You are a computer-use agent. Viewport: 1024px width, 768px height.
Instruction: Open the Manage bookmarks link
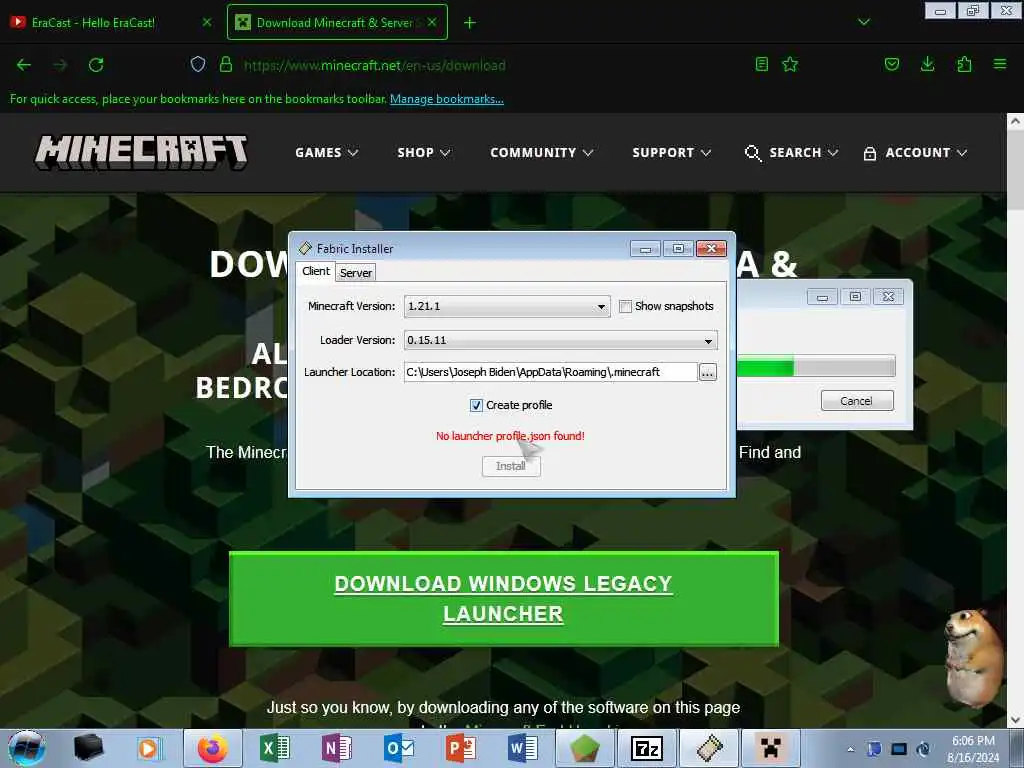[447, 99]
